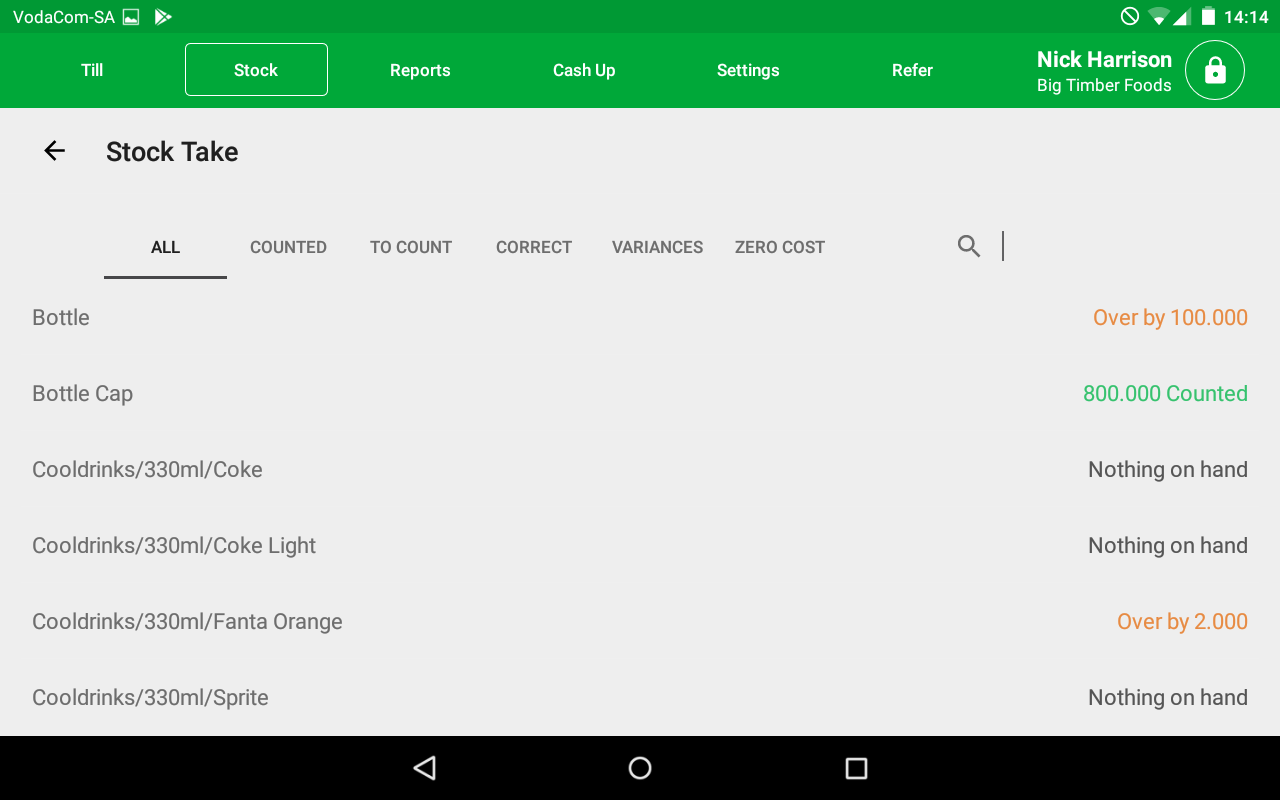
Task: Tap the VodaCom-SA carrier label
Action: coord(64,17)
